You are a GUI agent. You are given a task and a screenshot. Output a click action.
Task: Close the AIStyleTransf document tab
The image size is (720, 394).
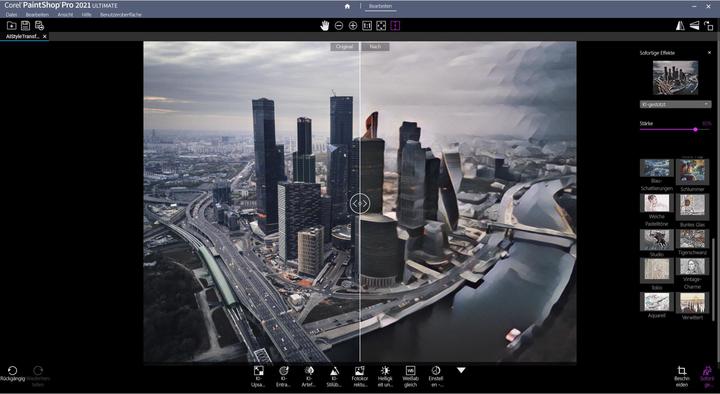(x=45, y=36)
